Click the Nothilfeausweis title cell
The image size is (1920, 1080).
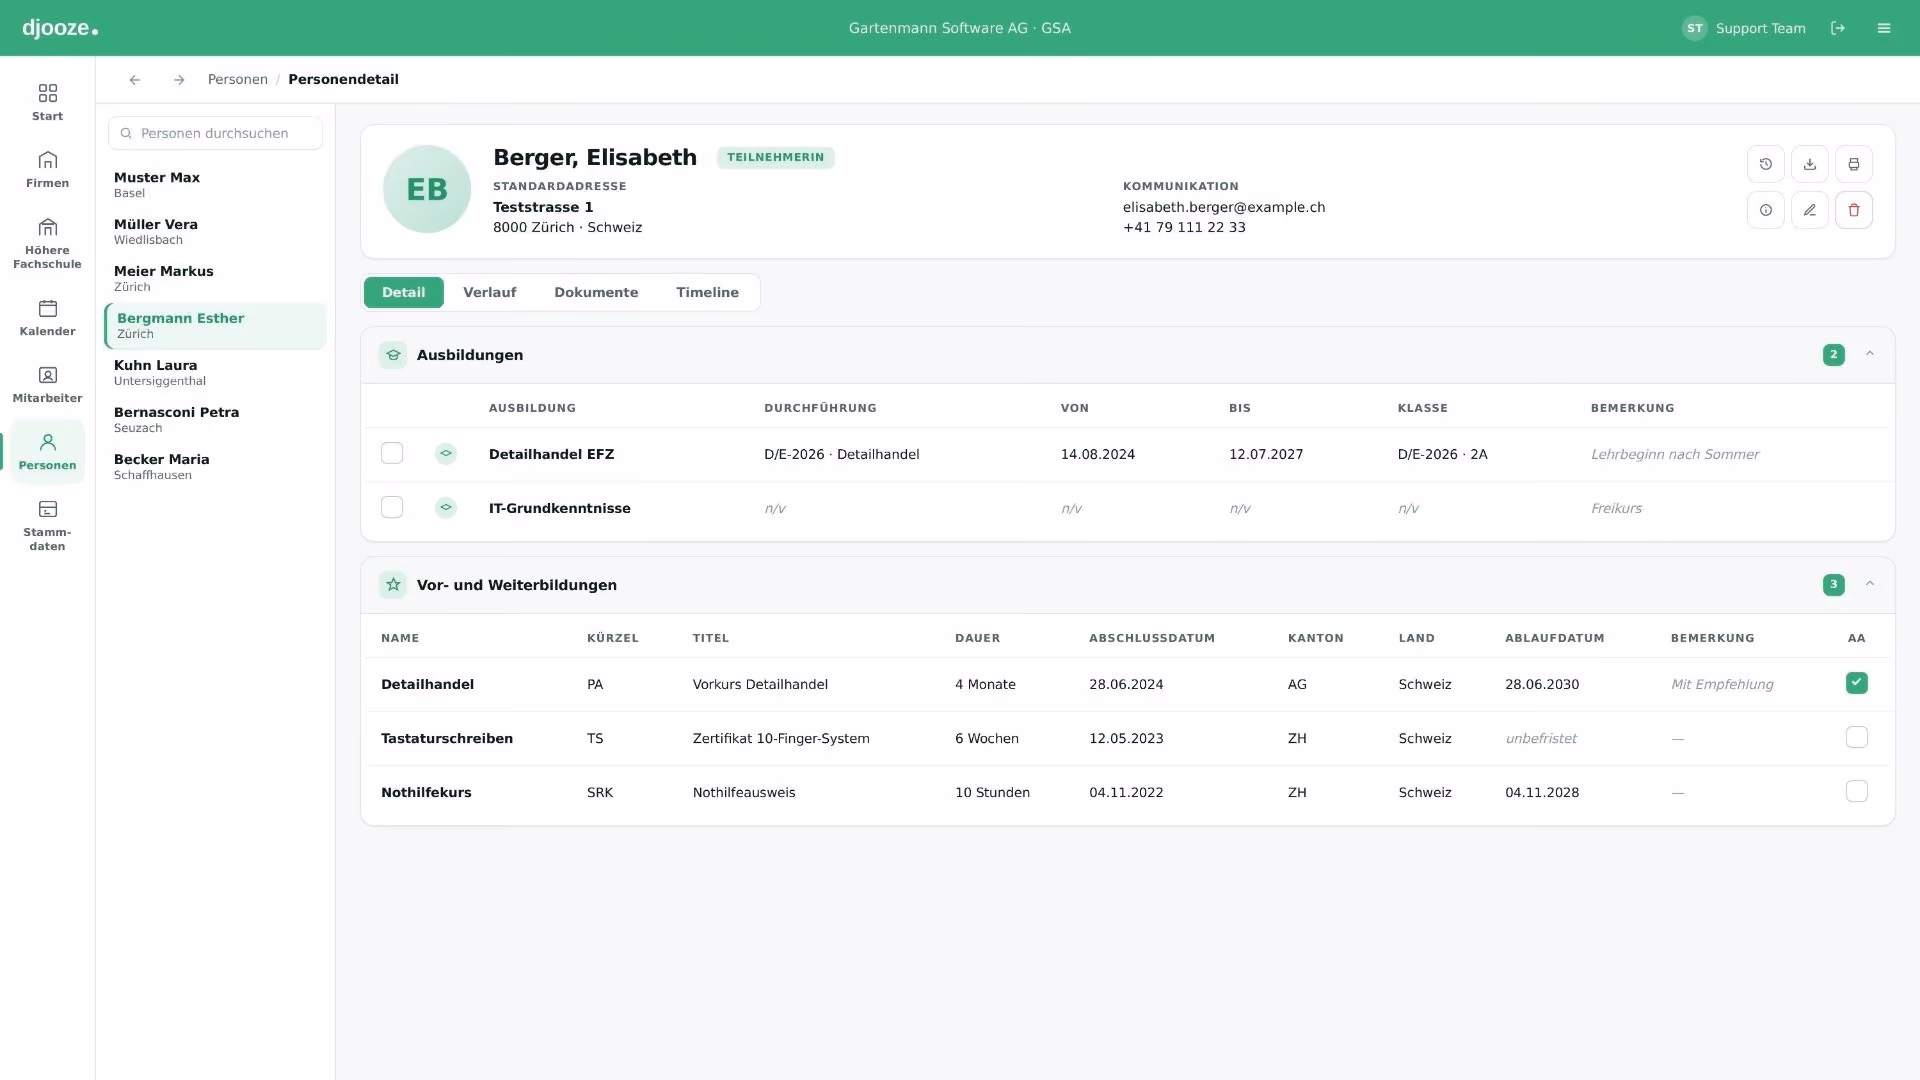744,792
